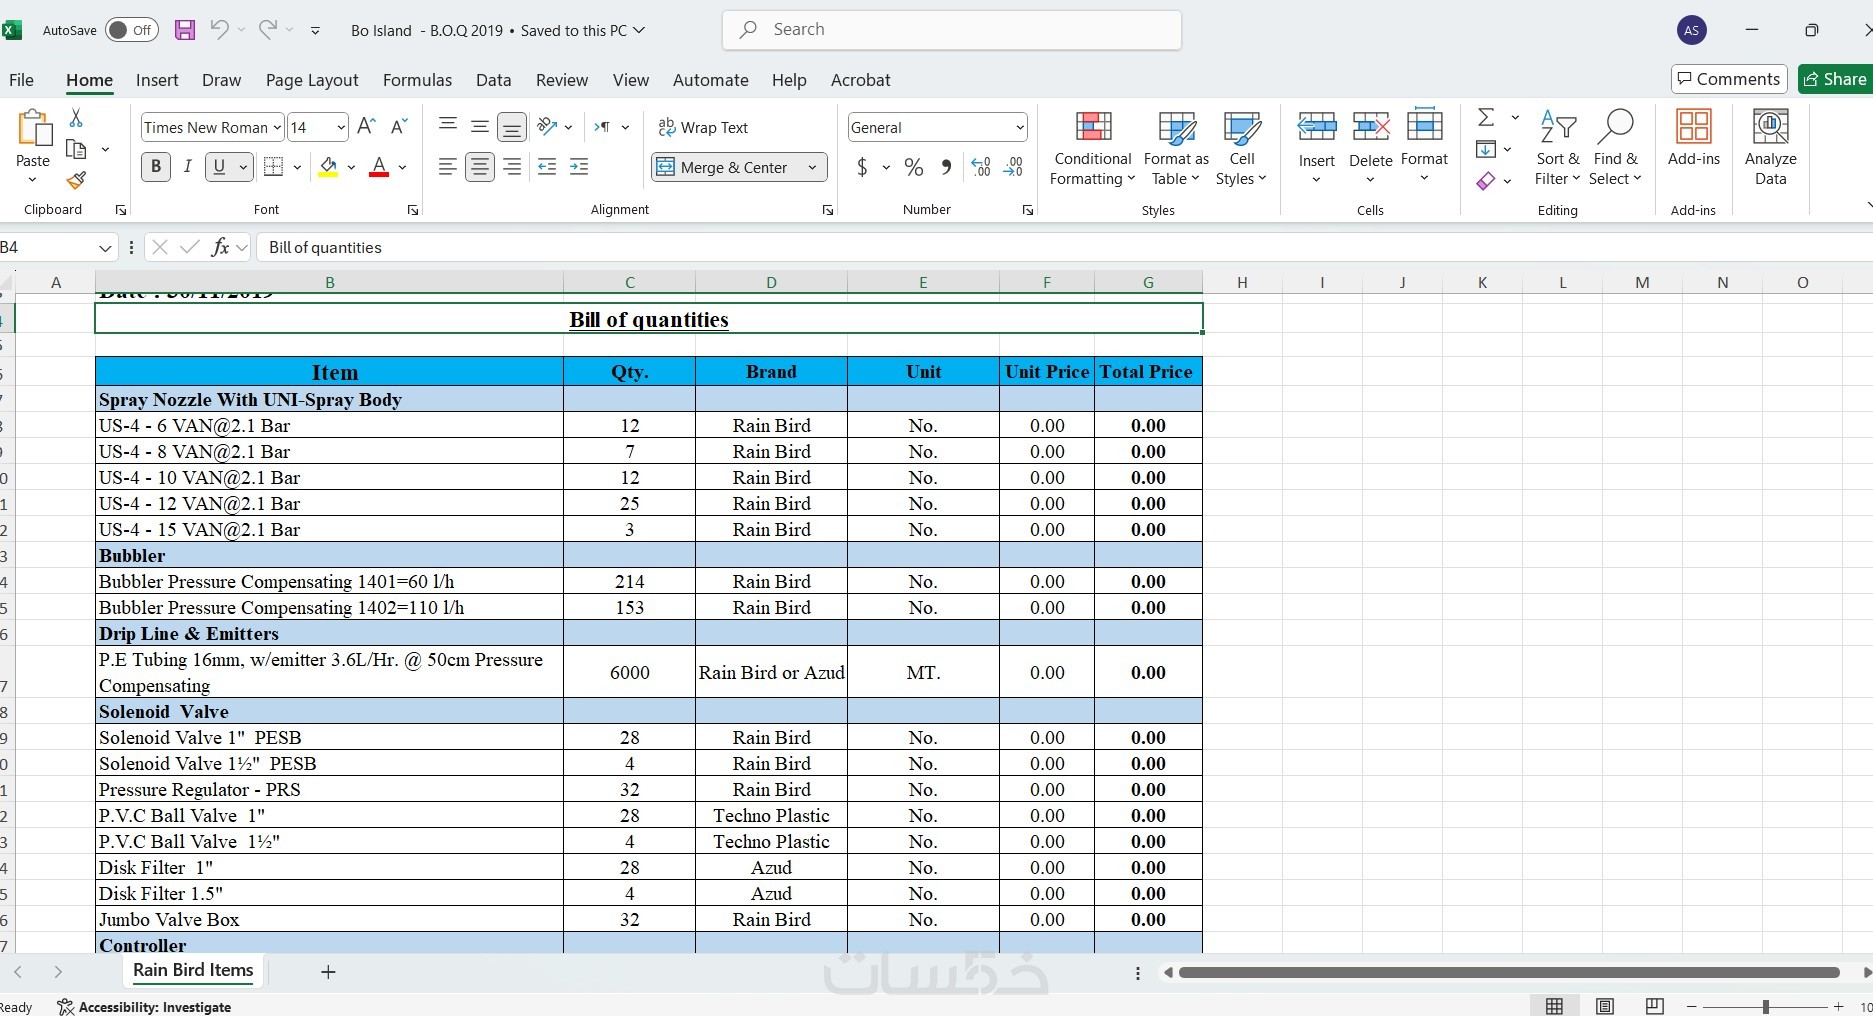The image size is (1873, 1016).
Task: Expand the Paste options arrow
Action: (x=32, y=181)
